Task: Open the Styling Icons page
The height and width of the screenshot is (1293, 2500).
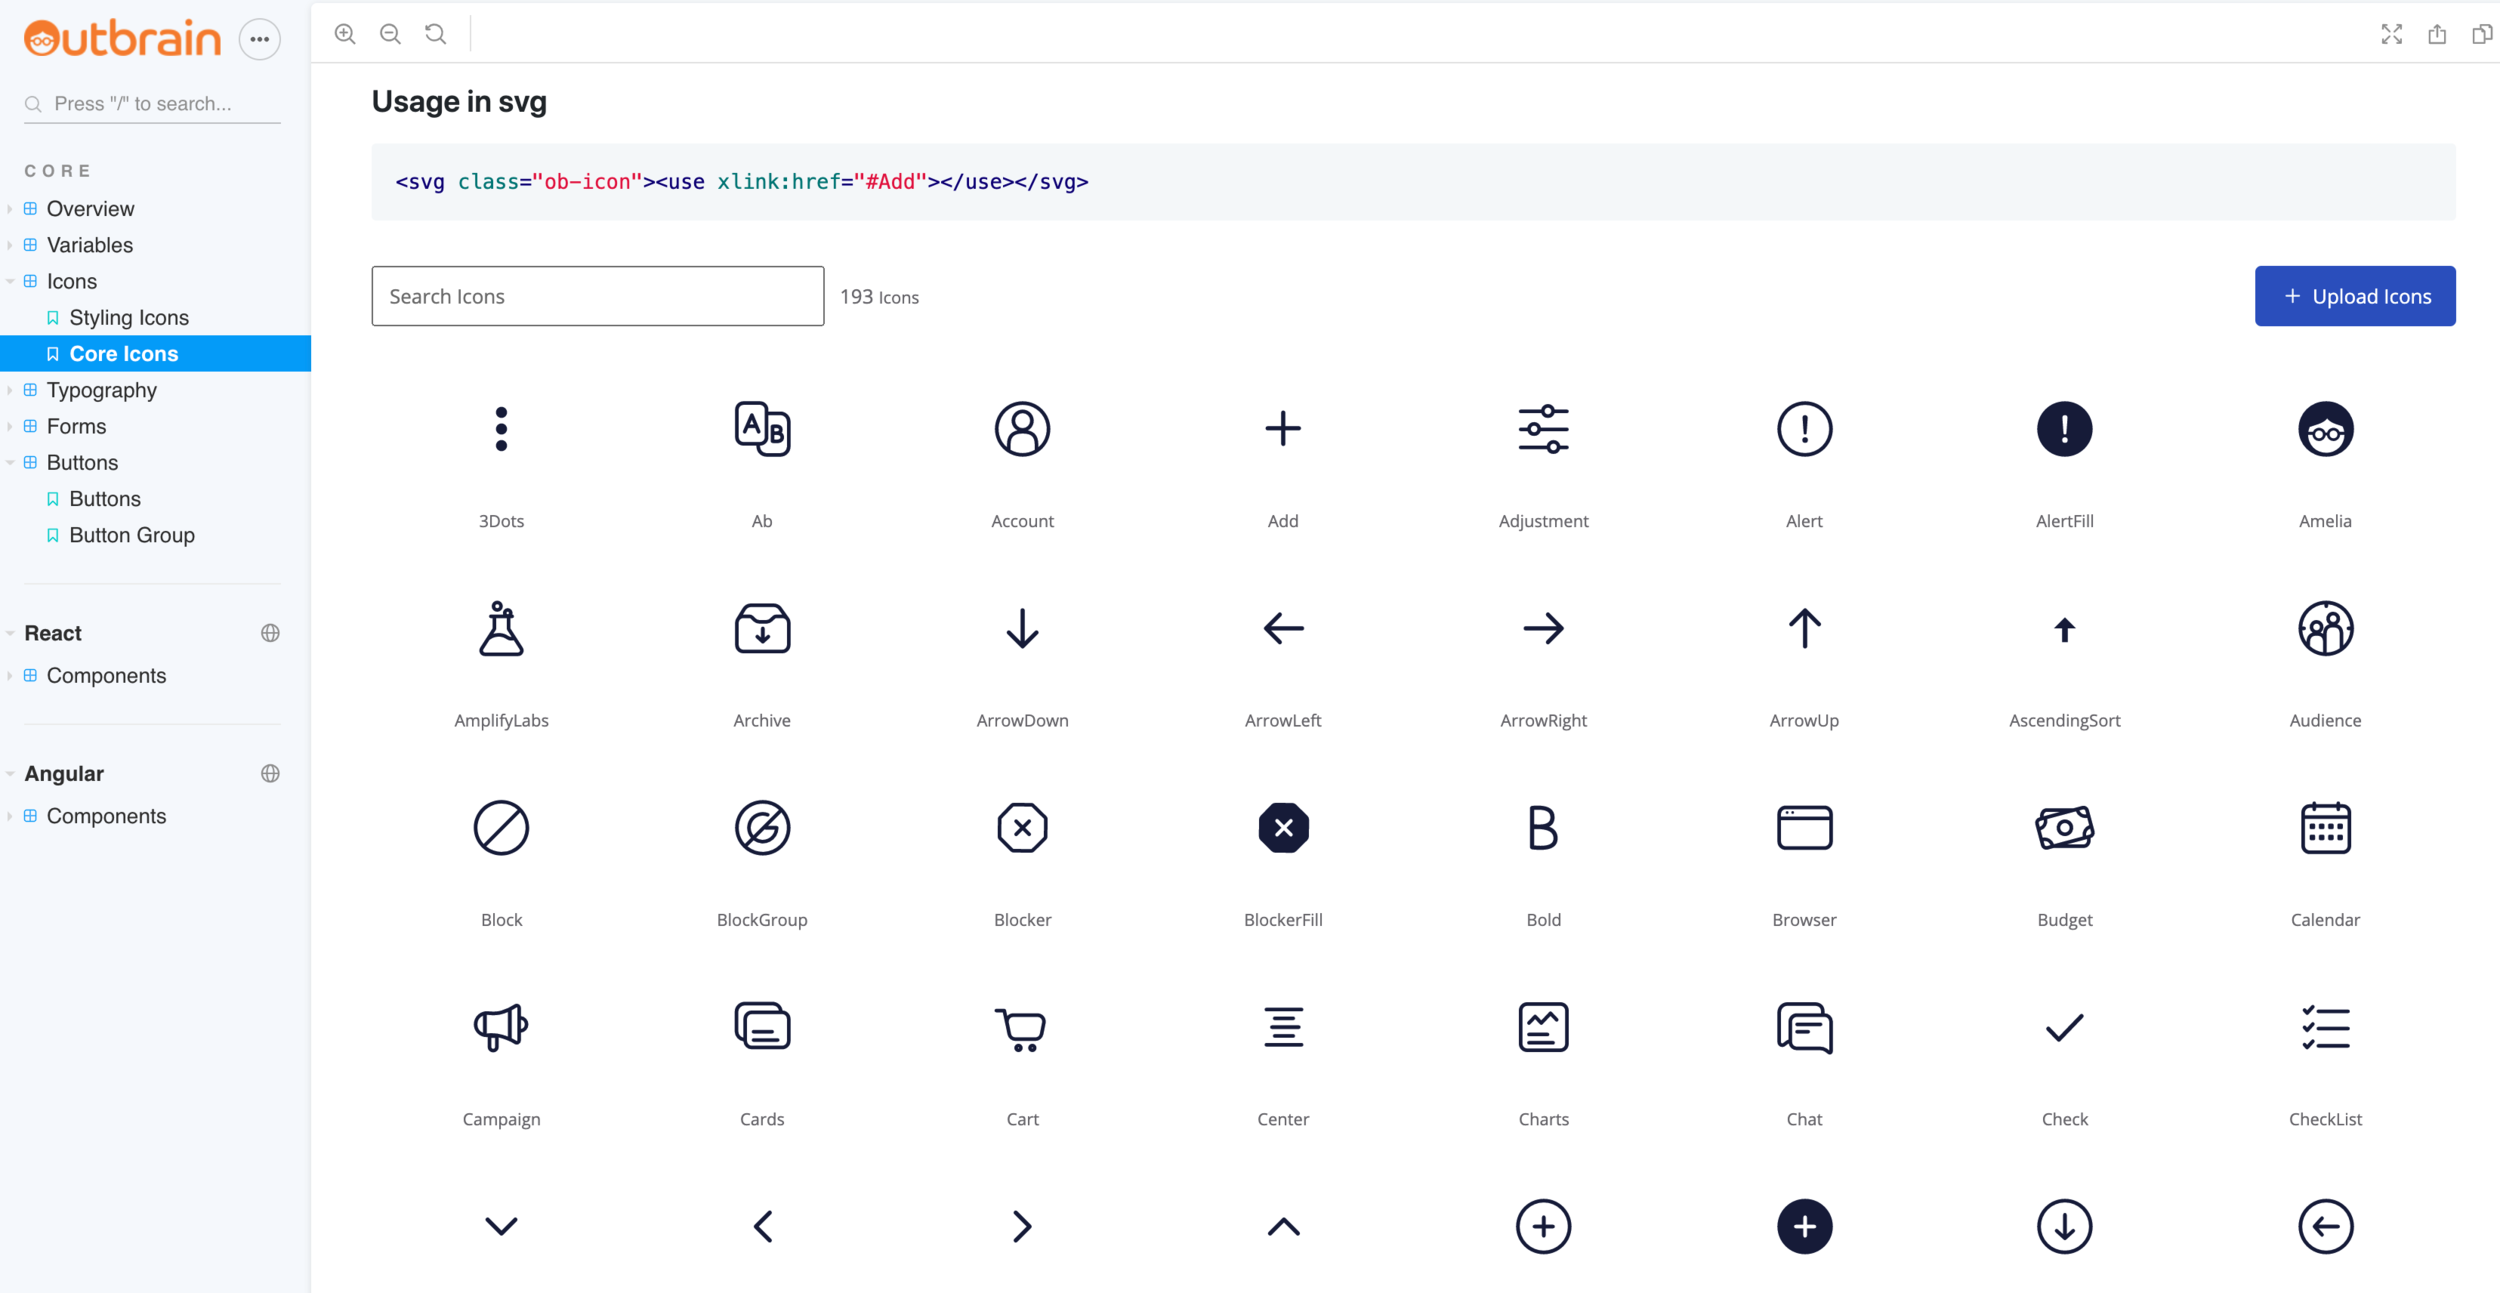Action: pos(129,317)
